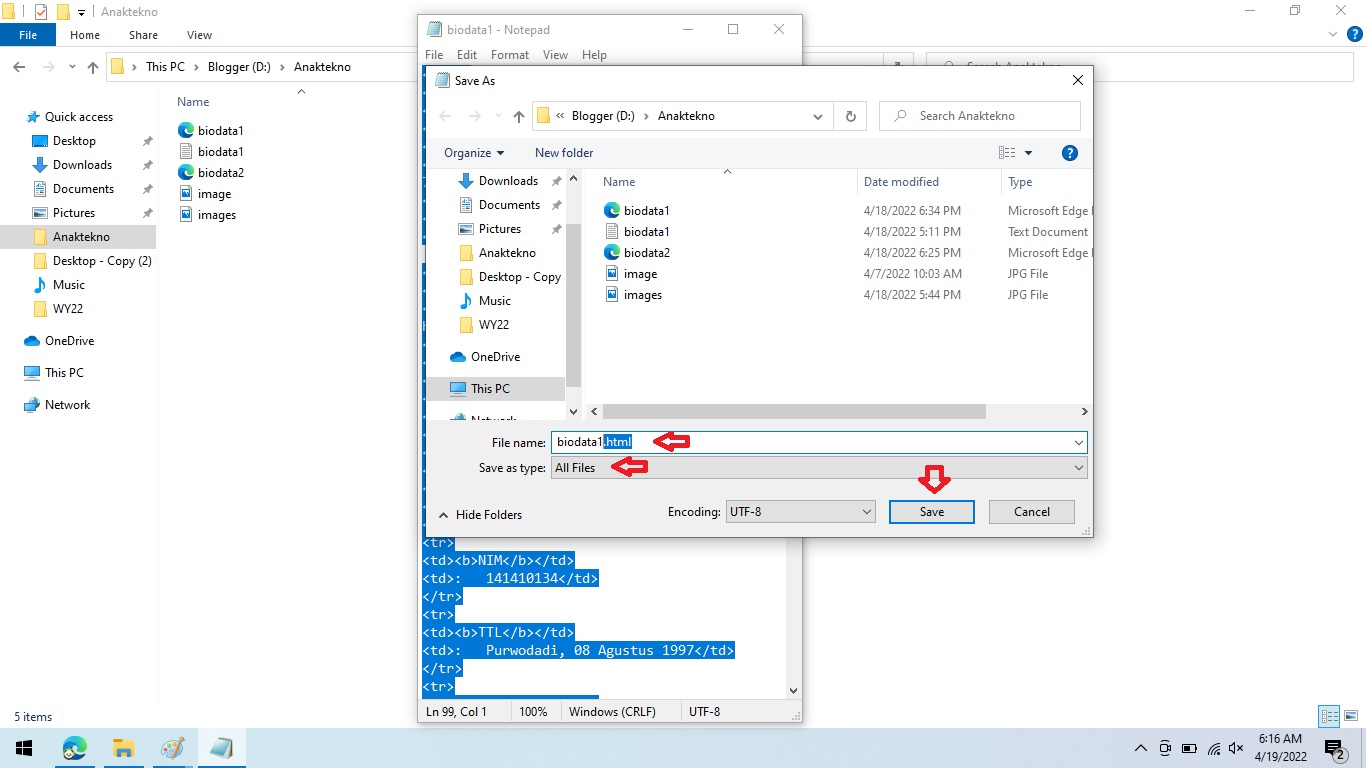This screenshot has width=1366, height=768.
Task: Open Share tab in File Explorer
Action: [x=143, y=35]
